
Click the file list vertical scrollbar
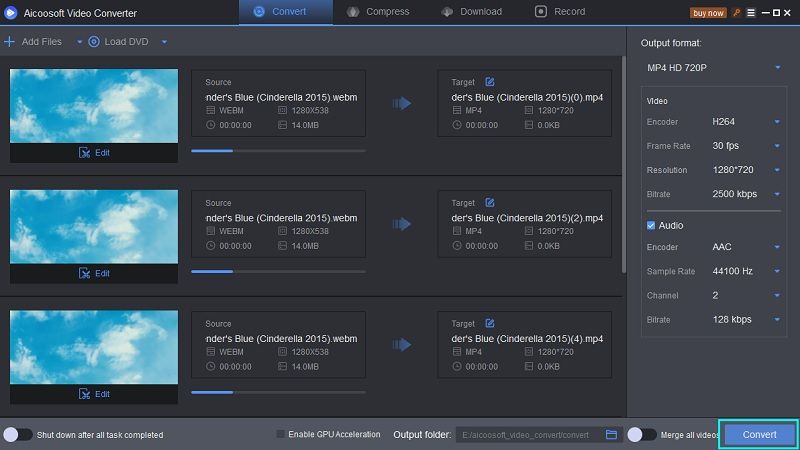point(623,164)
